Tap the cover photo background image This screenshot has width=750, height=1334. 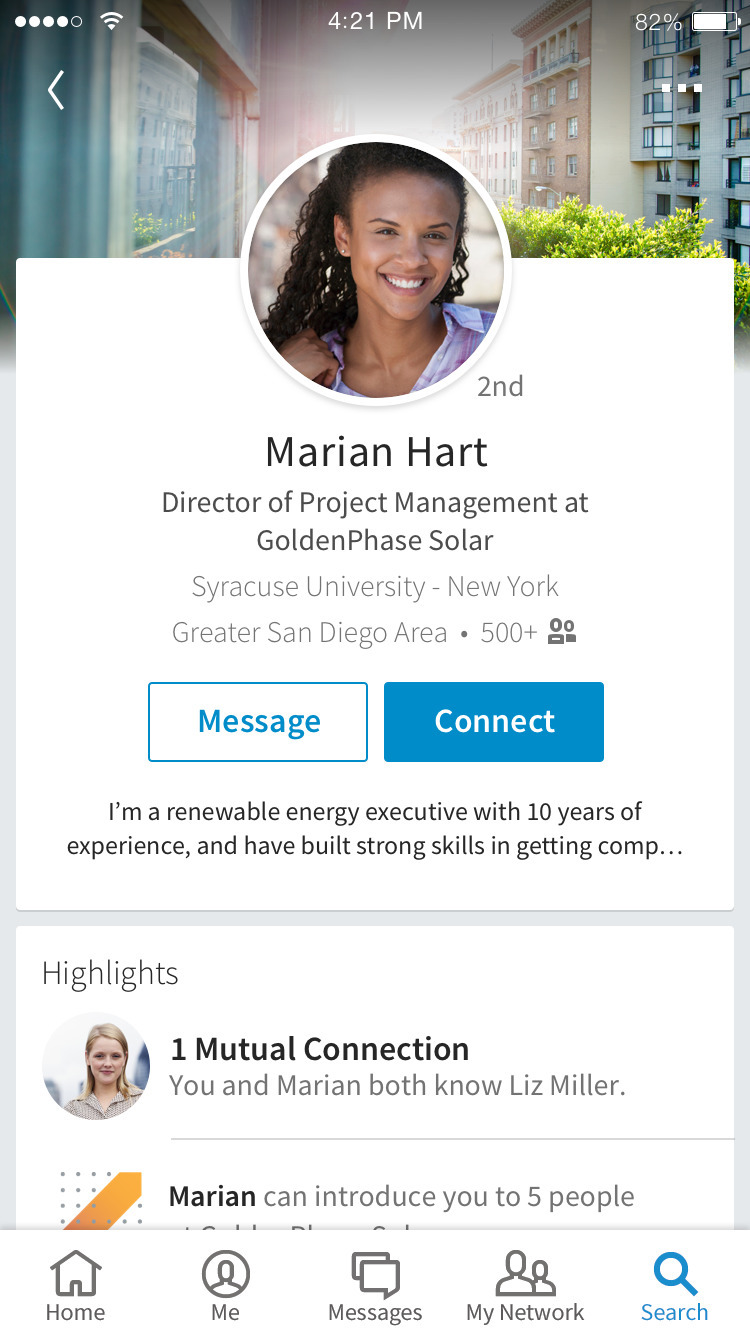(600, 150)
